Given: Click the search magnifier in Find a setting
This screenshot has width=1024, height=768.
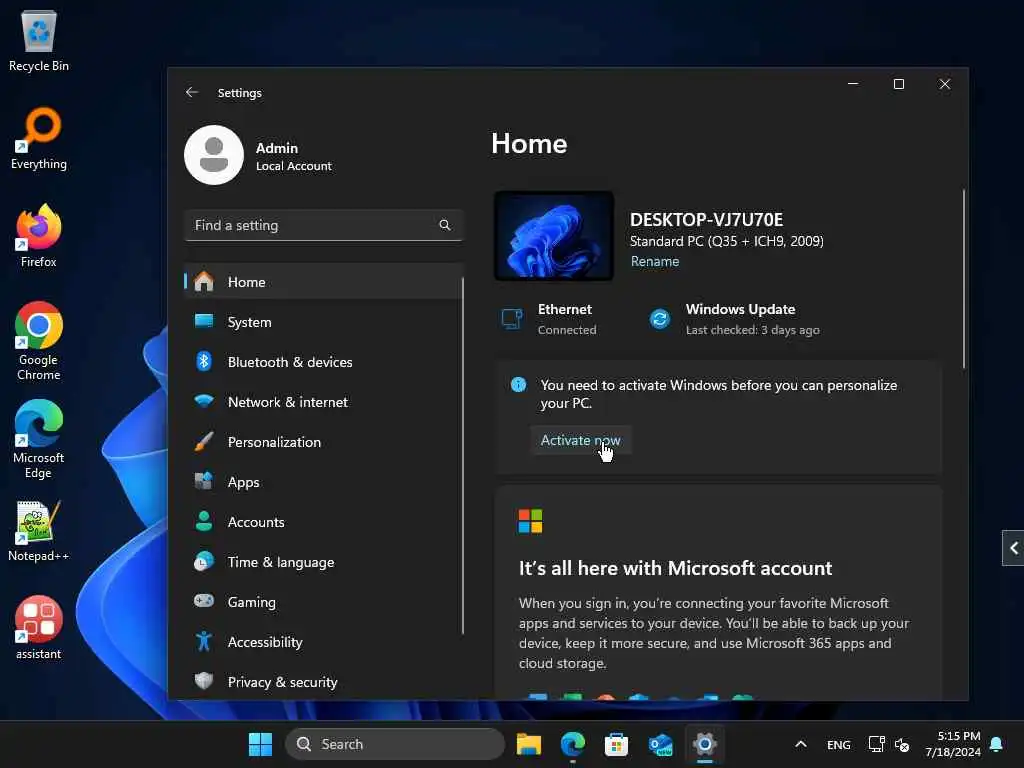Looking at the screenshot, I should click(x=445, y=225).
